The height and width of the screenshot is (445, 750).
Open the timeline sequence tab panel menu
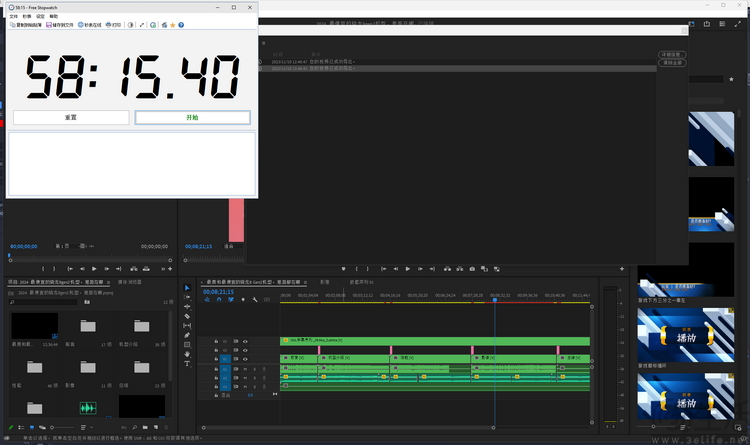(305, 282)
